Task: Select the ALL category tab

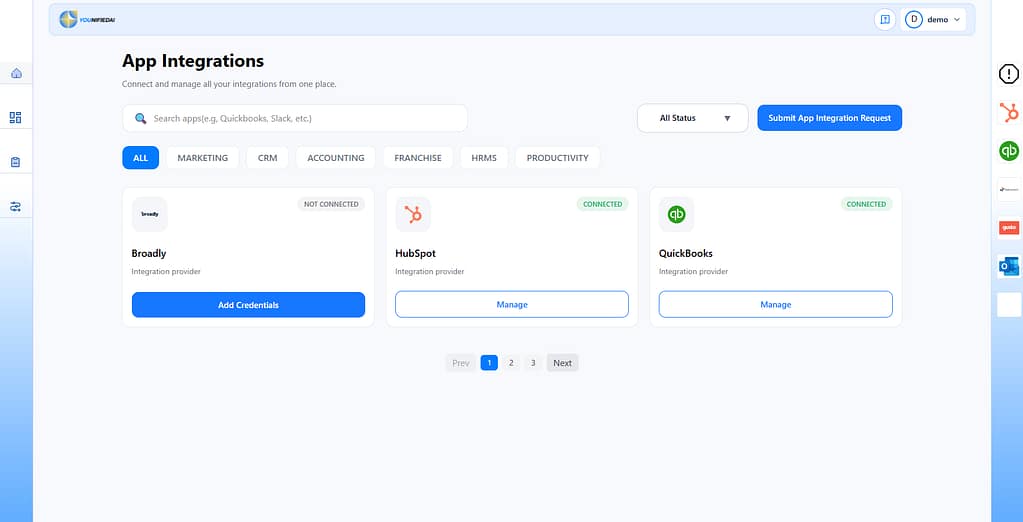Action: click(x=140, y=158)
